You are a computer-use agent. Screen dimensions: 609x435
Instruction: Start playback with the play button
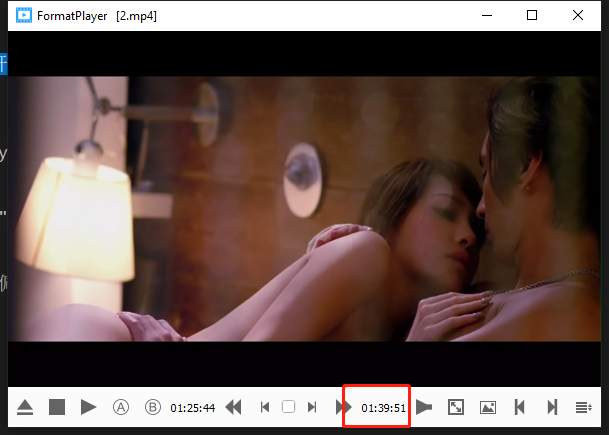(89, 407)
